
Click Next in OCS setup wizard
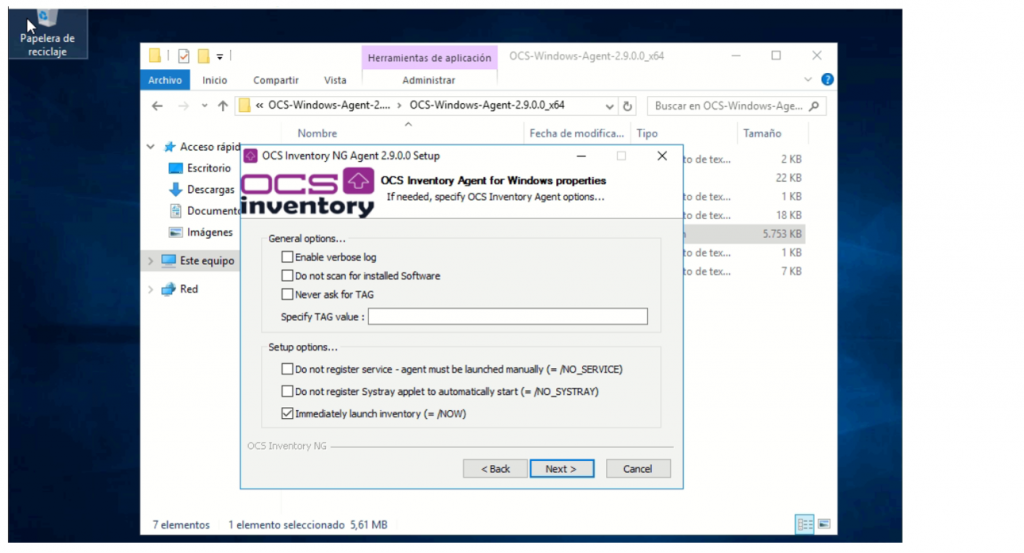[562, 469]
